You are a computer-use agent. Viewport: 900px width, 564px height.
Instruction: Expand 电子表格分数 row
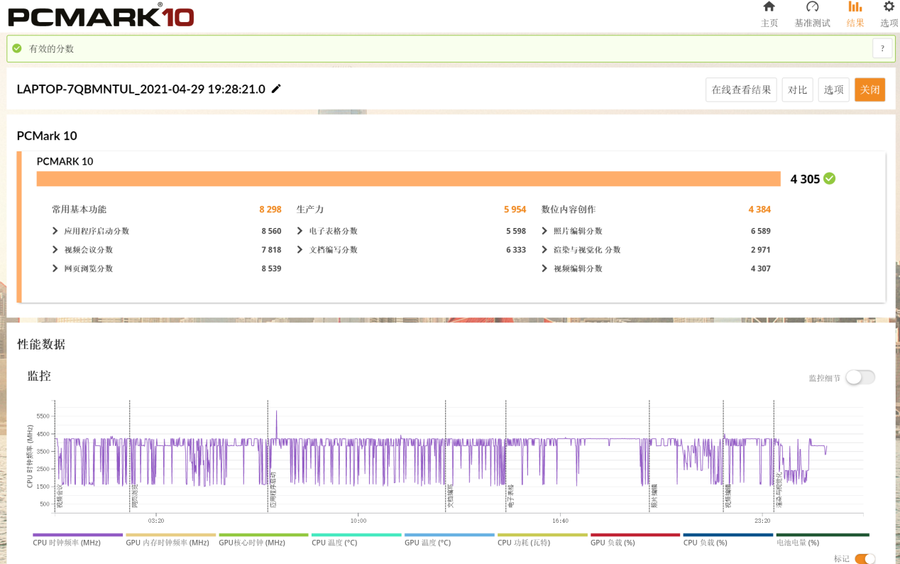point(300,231)
